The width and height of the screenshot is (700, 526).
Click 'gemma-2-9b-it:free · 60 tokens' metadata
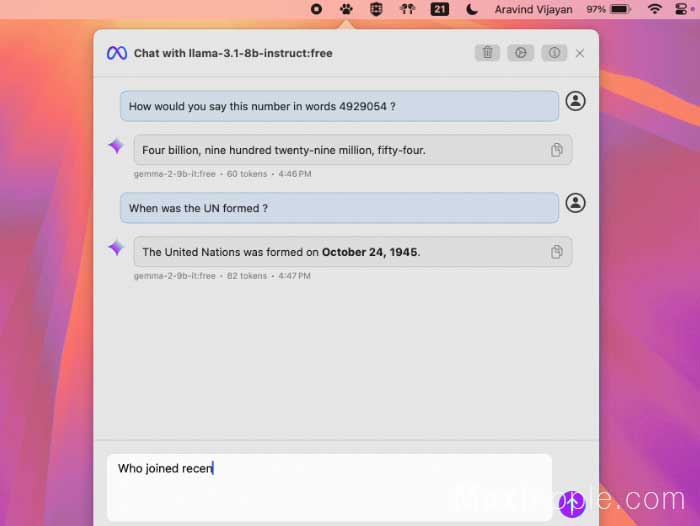tap(223, 174)
